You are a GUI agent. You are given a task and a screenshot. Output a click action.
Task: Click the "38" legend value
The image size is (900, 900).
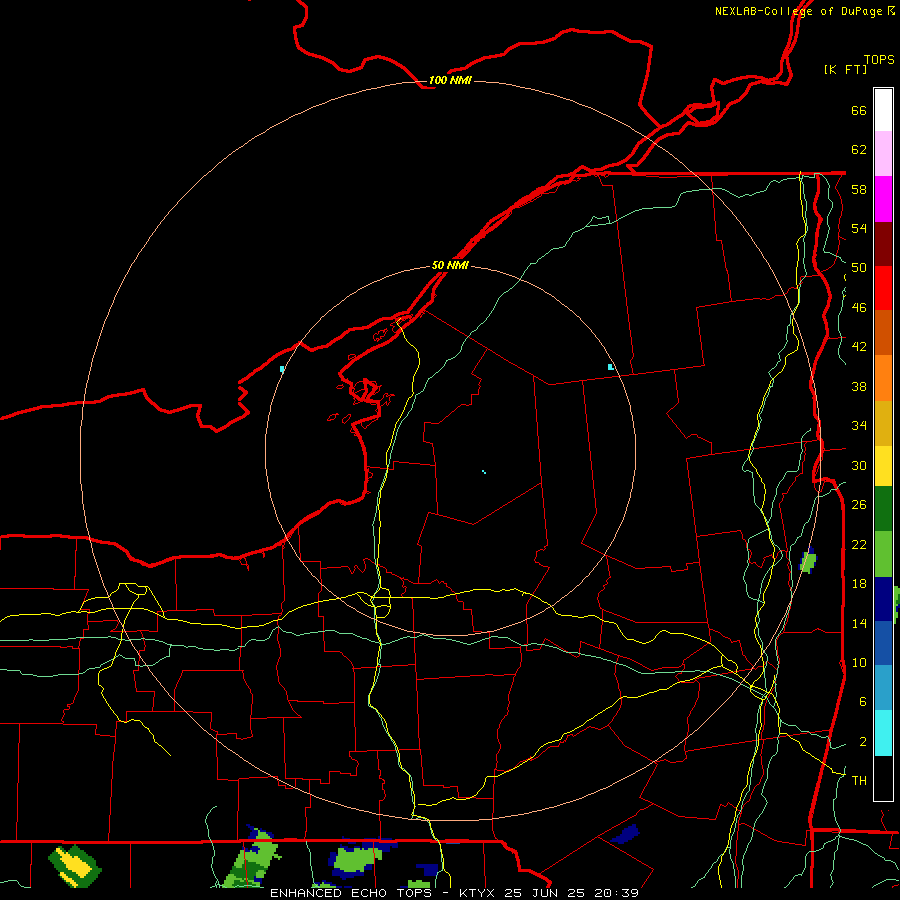coord(859,386)
